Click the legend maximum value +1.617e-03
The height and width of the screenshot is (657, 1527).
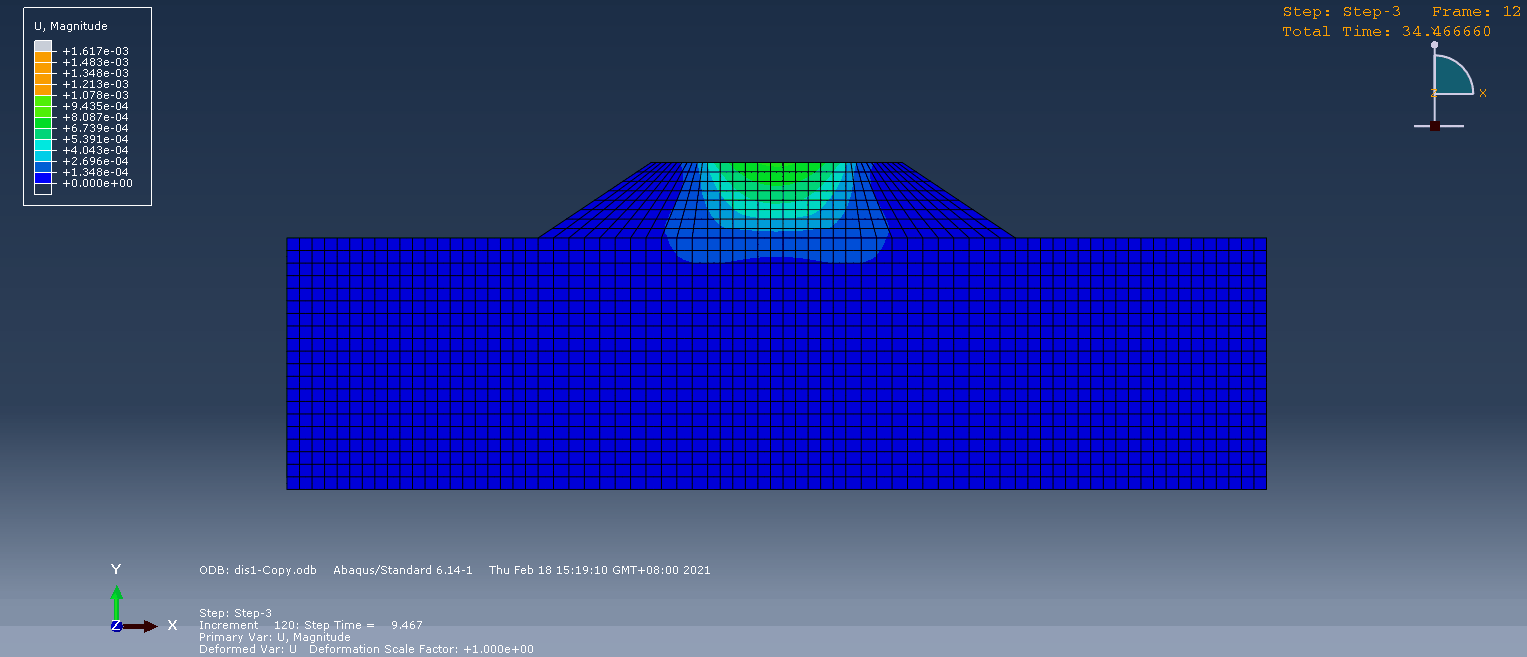click(x=96, y=51)
